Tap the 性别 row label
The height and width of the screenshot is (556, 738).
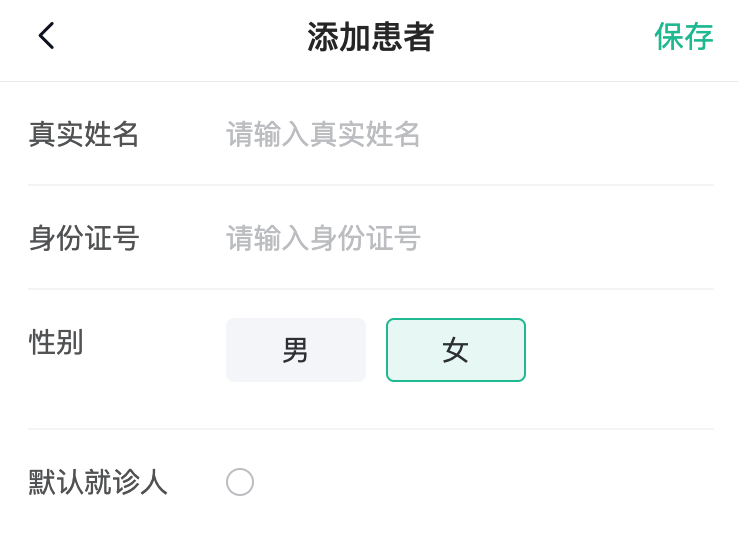pos(56,342)
